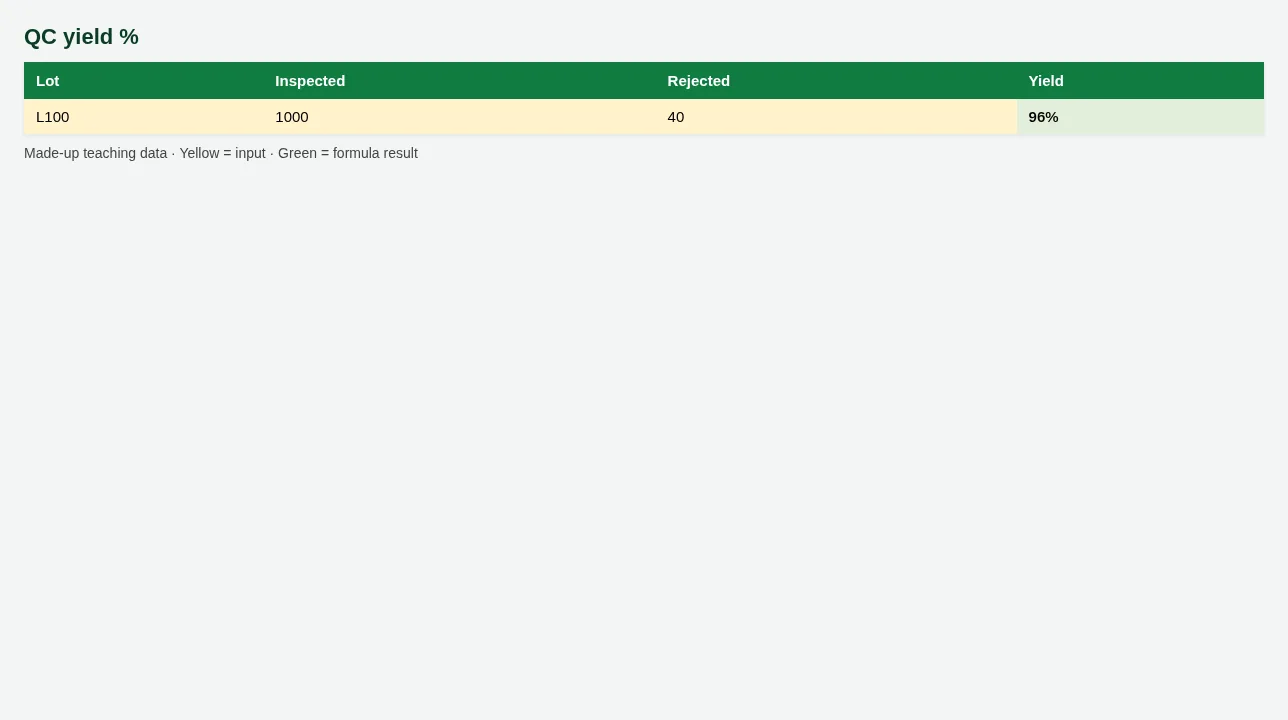1288x720 pixels.
Task: Click the "Green = formula result" legend text
Action: coord(348,153)
